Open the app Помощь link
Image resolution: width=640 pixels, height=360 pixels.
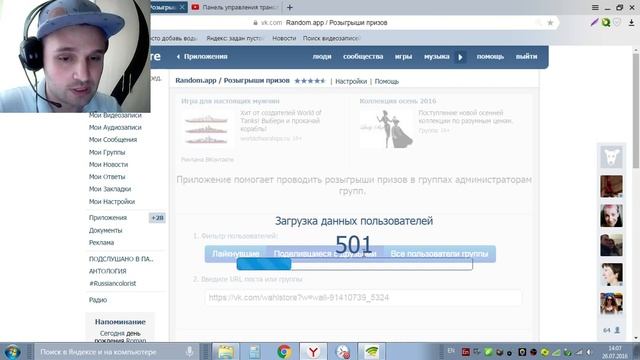387,81
